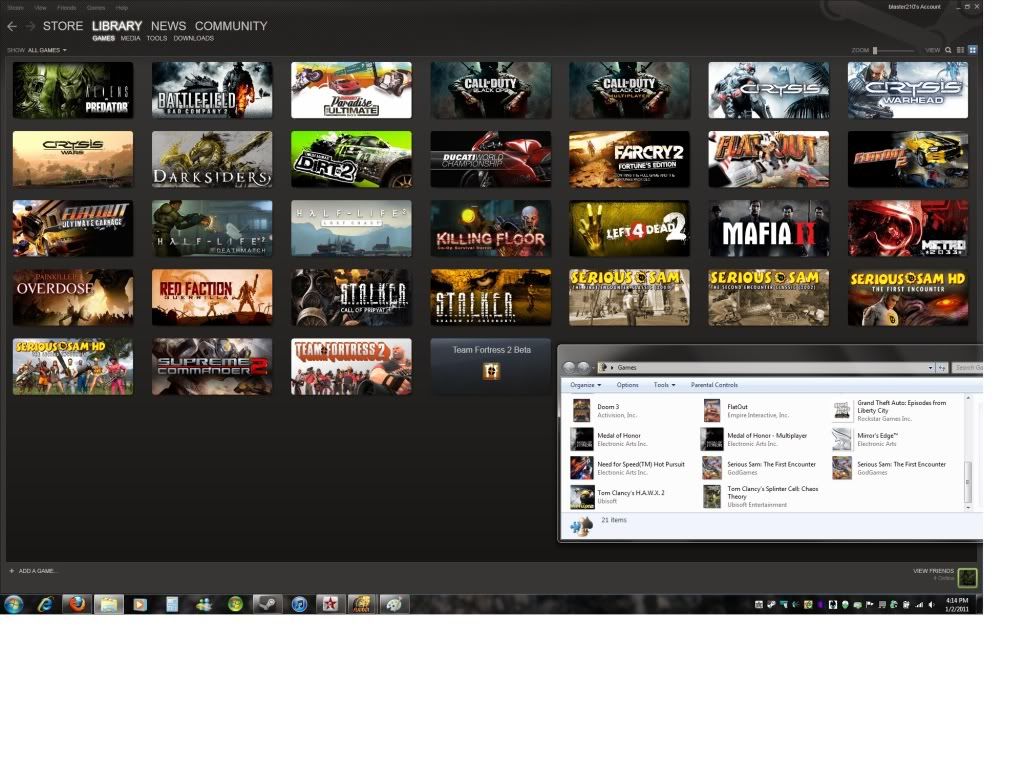This screenshot has height=768, width=1024.
Task: Select the Mafia II tile
Action: 769,229
